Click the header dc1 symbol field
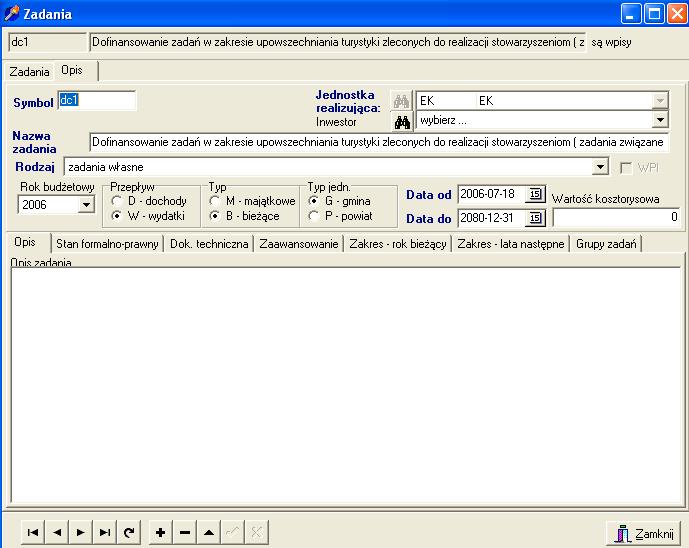The width and height of the screenshot is (689, 548). (x=47, y=42)
